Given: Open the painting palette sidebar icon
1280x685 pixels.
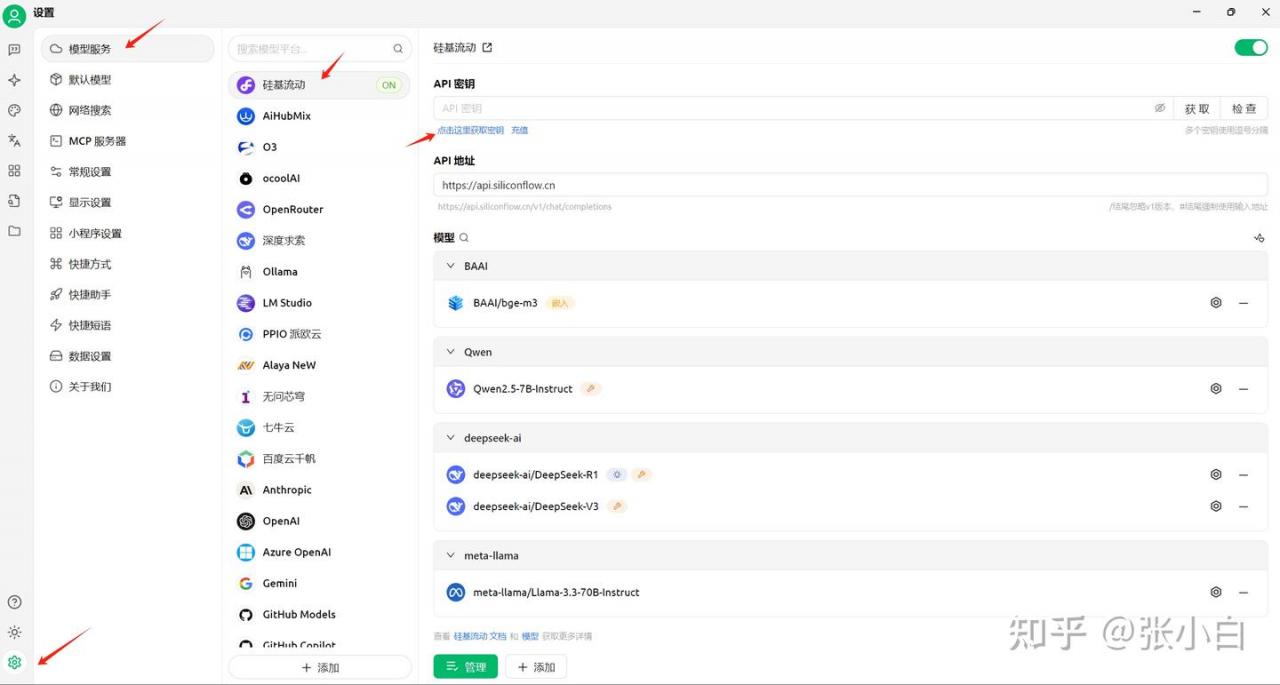Looking at the screenshot, I should point(14,110).
